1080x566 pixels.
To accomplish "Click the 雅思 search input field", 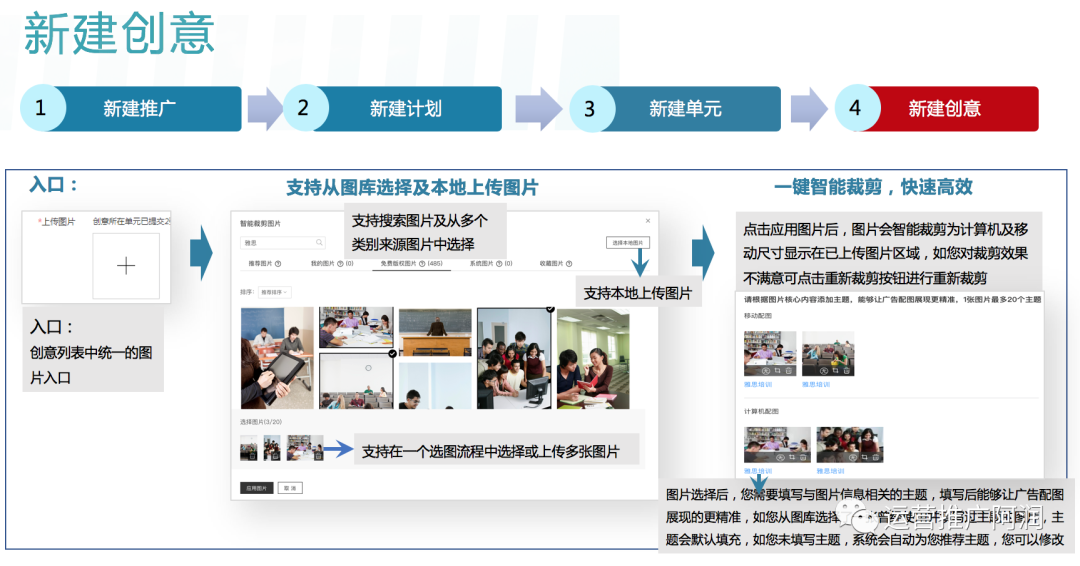I will click(x=282, y=242).
